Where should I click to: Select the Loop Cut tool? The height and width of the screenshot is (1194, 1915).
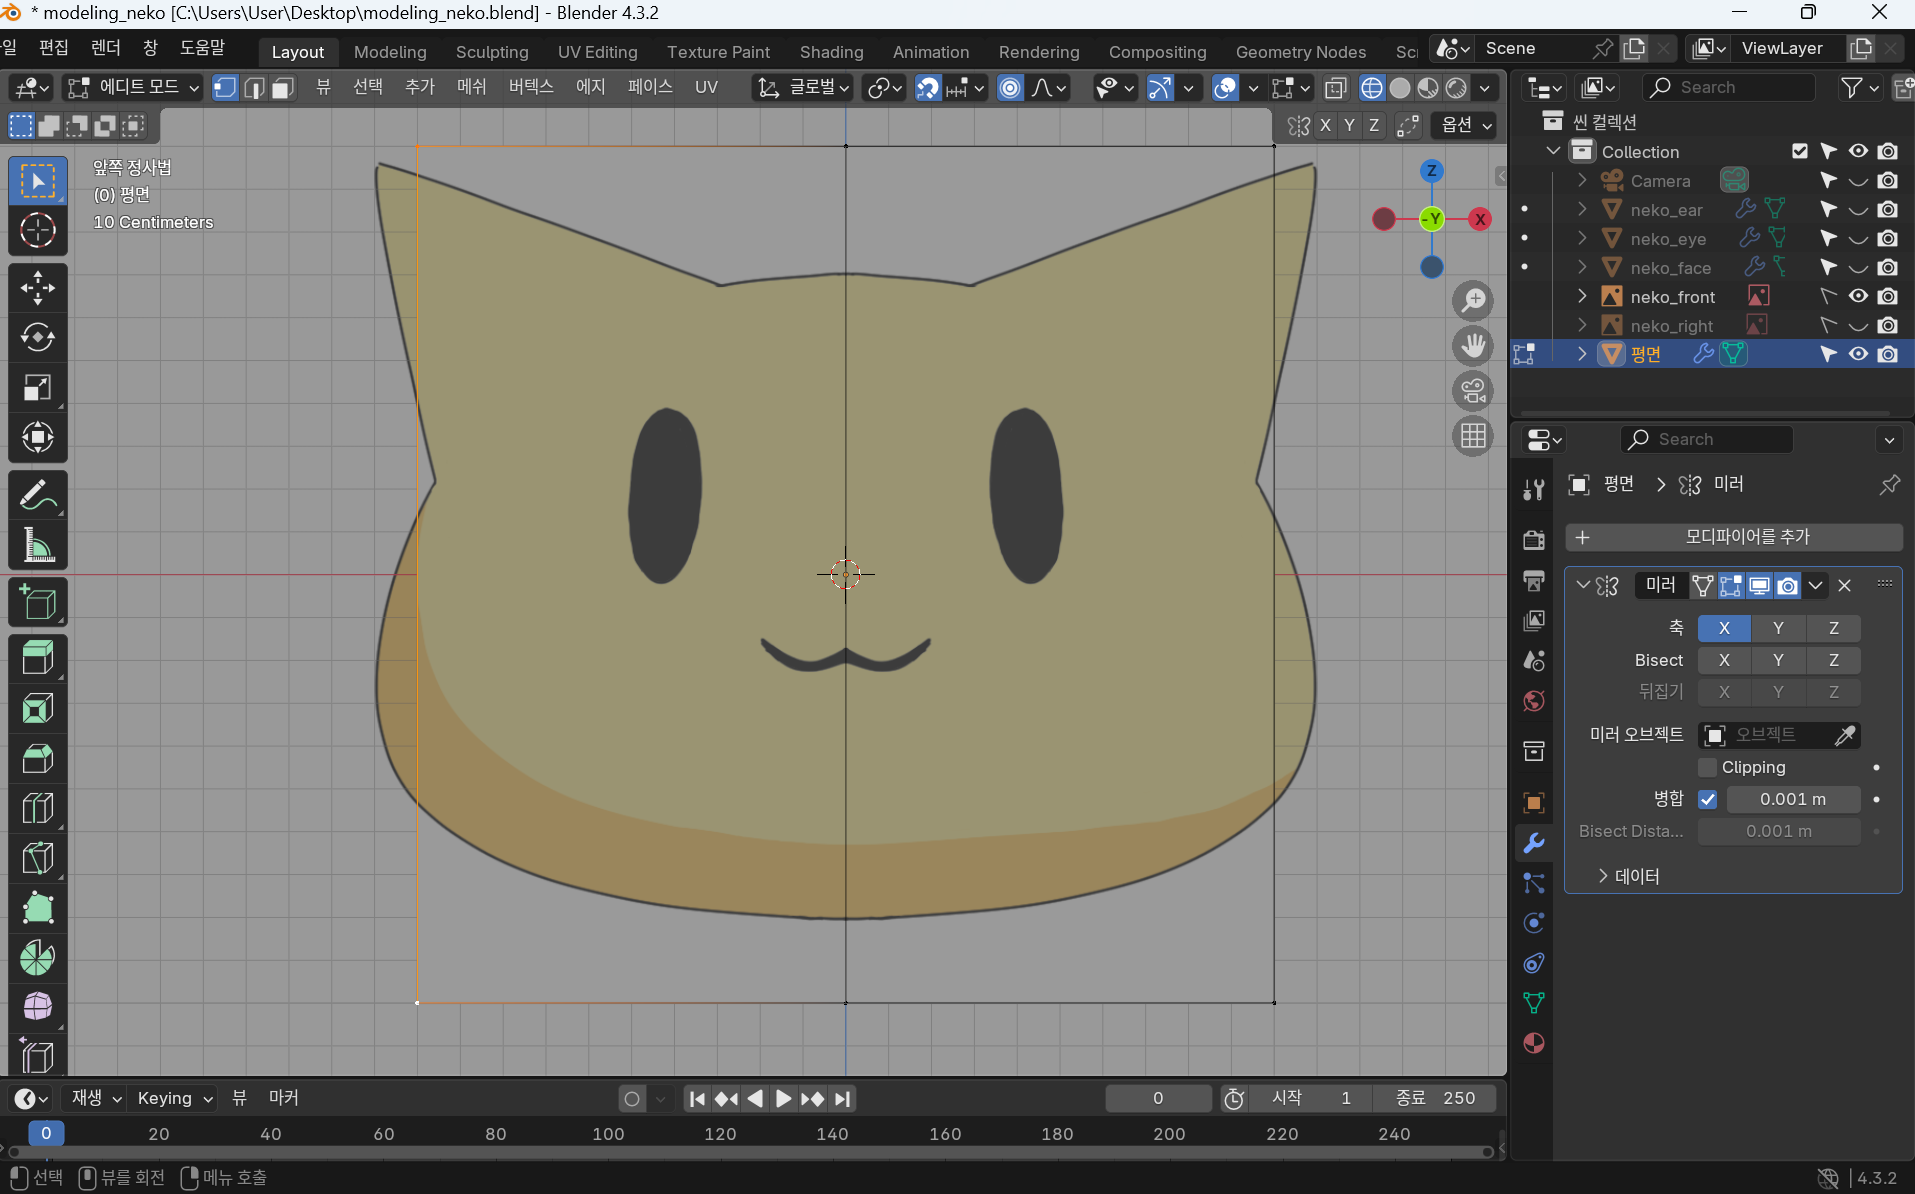38,809
